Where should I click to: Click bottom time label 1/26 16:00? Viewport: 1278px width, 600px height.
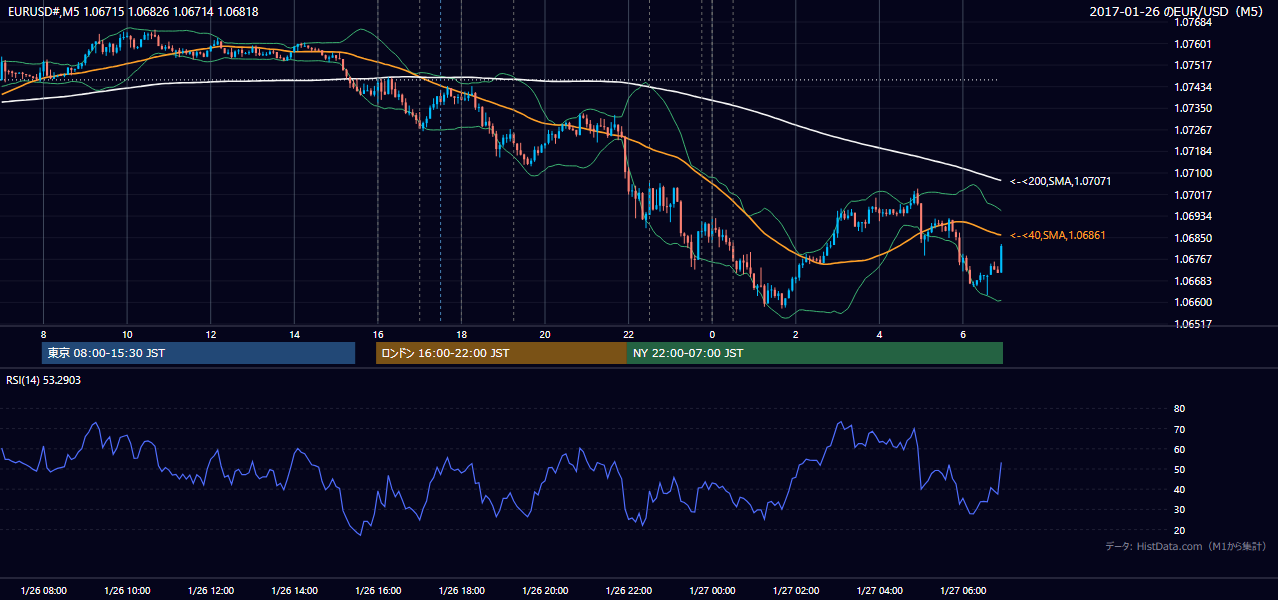(377, 591)
